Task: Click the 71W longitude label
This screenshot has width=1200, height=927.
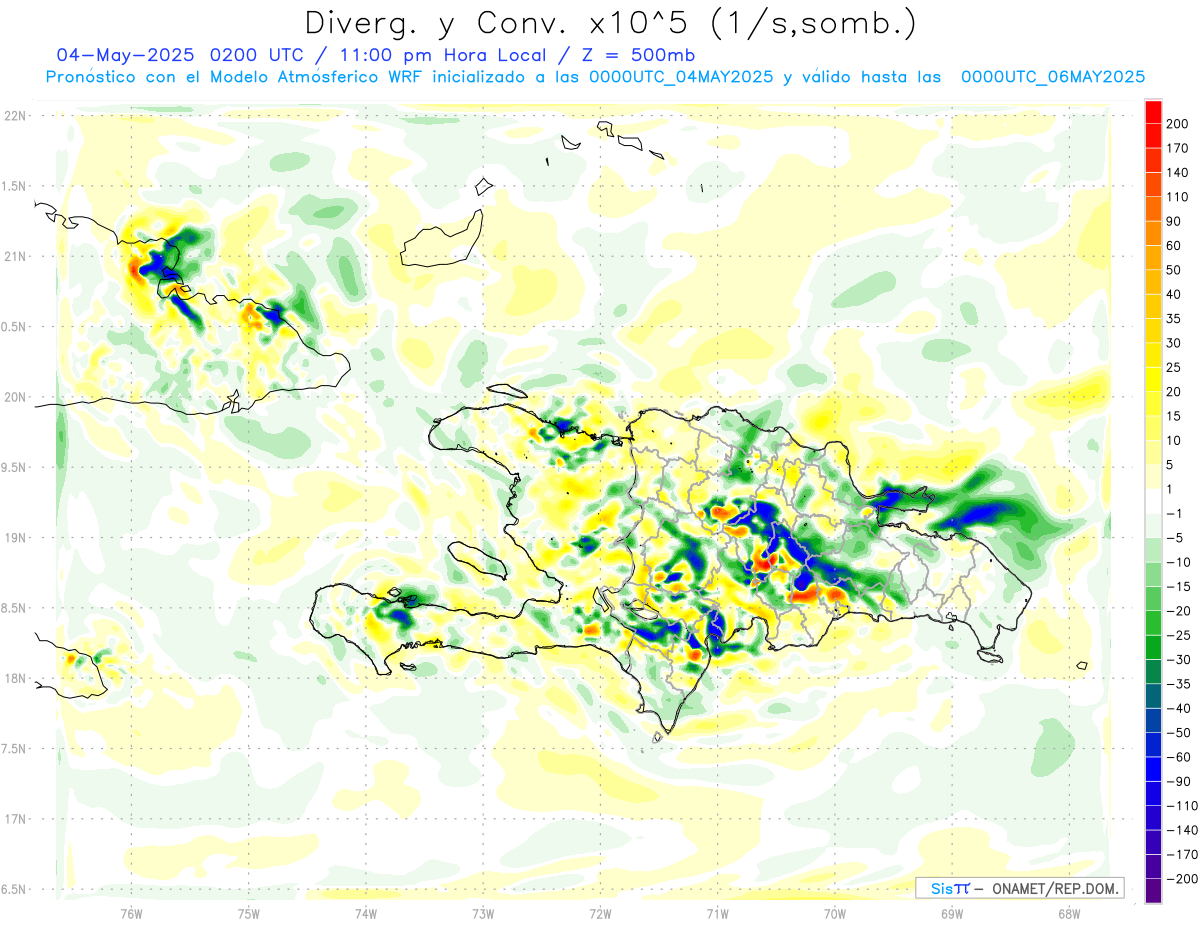Action: [717, 913]
